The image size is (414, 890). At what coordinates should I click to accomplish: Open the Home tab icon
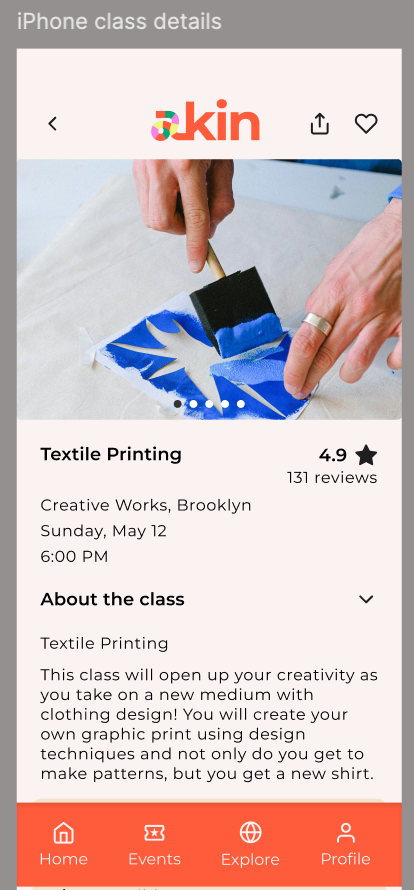tap(64, 833)
